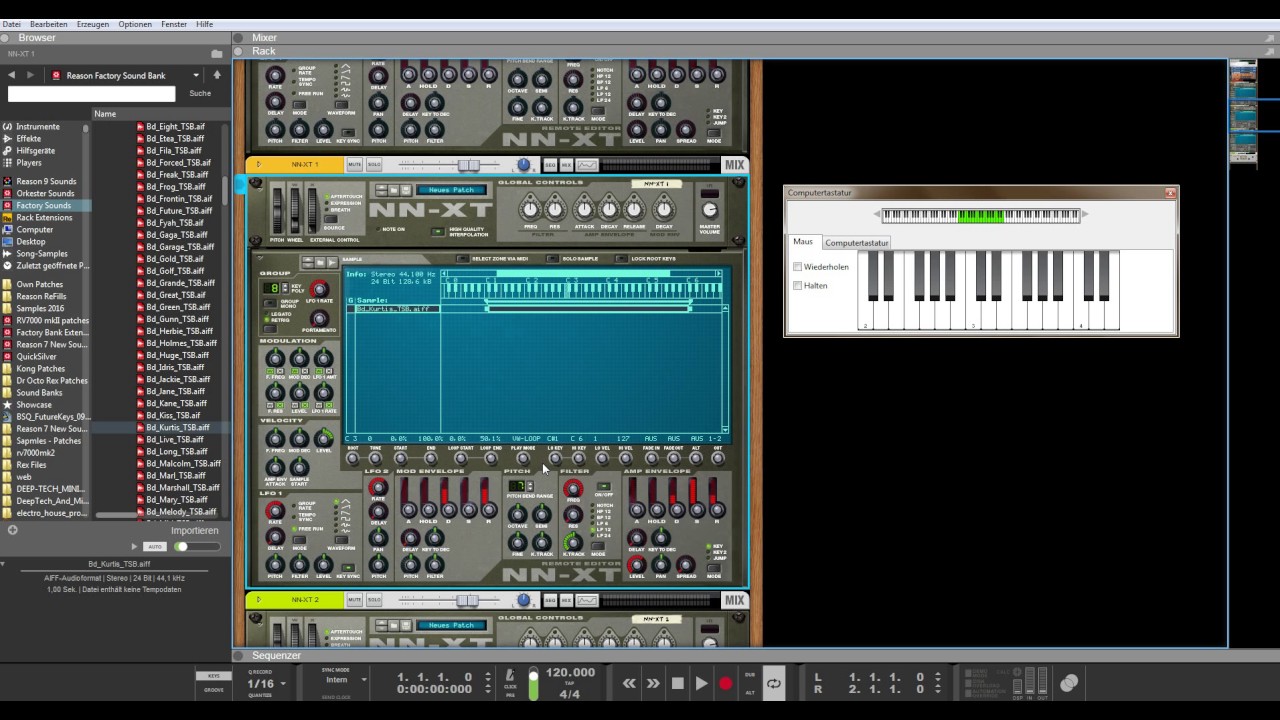Solo the NN-XT 1 device
1280x720 pixels.
374,165
